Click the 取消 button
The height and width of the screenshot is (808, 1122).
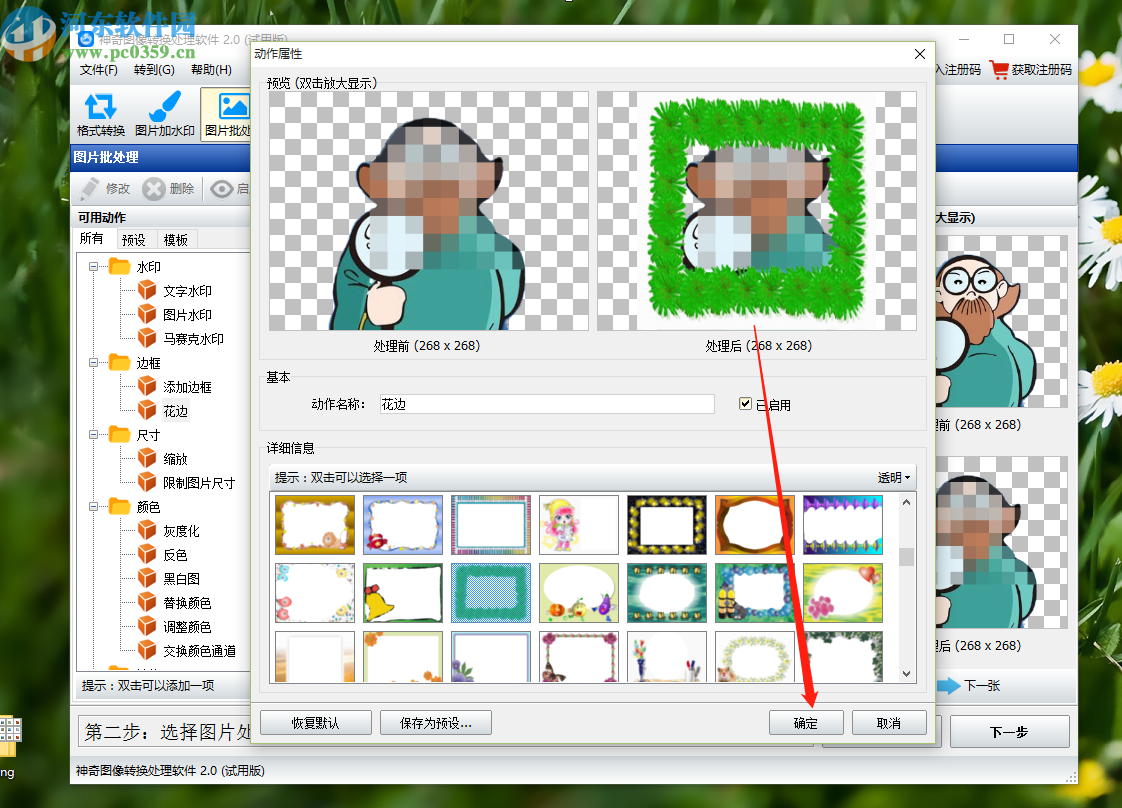click(x=889, y=723)
